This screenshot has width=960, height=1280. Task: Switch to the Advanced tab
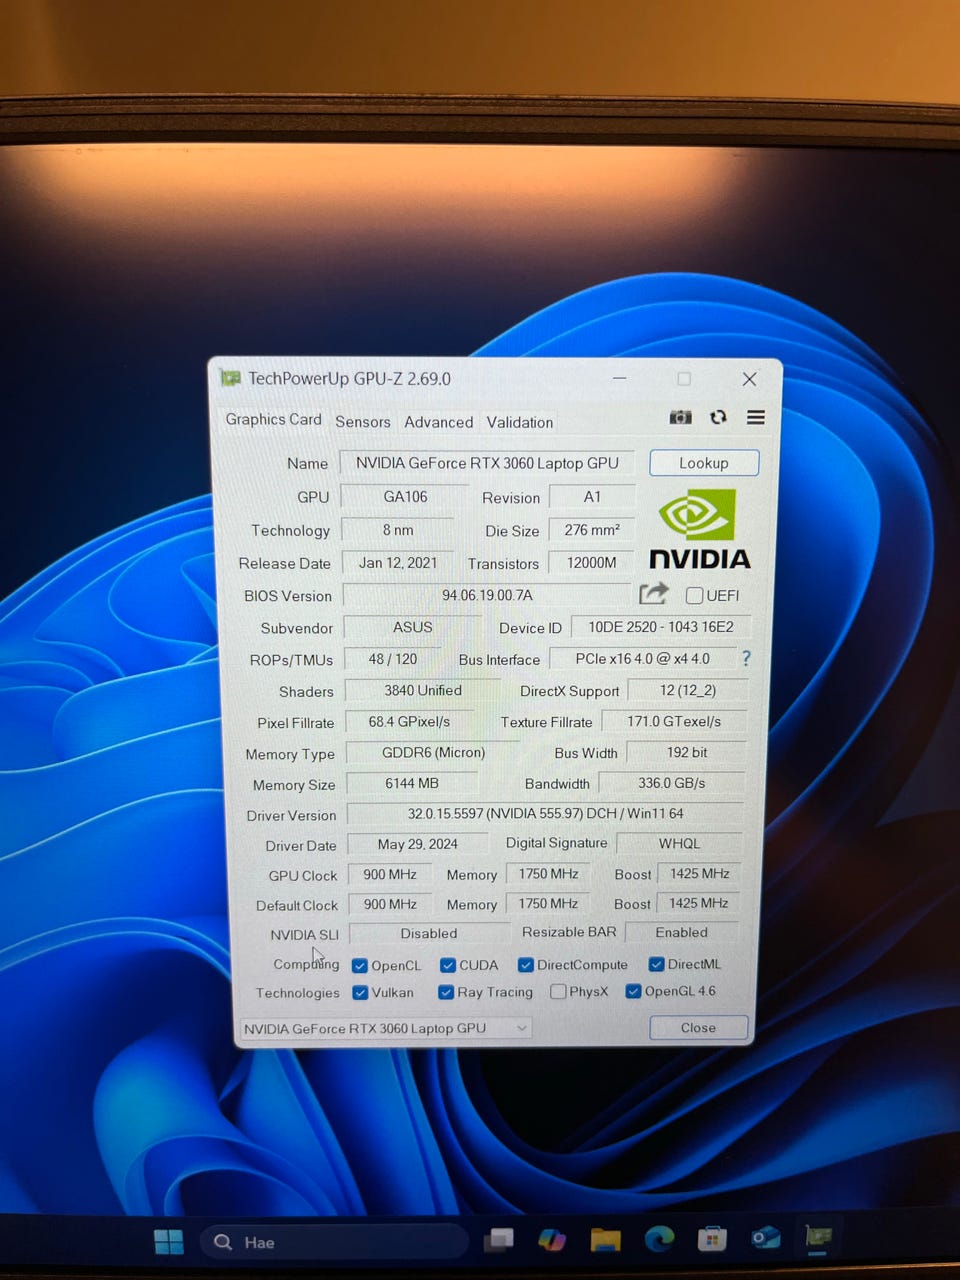[x=438, y=422]
